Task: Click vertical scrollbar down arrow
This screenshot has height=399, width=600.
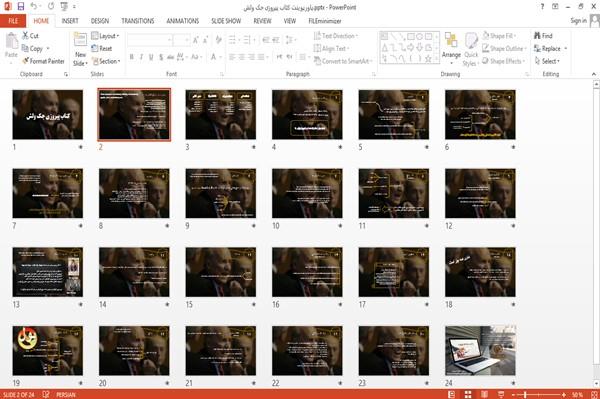Action: click(x=596, y=383)
